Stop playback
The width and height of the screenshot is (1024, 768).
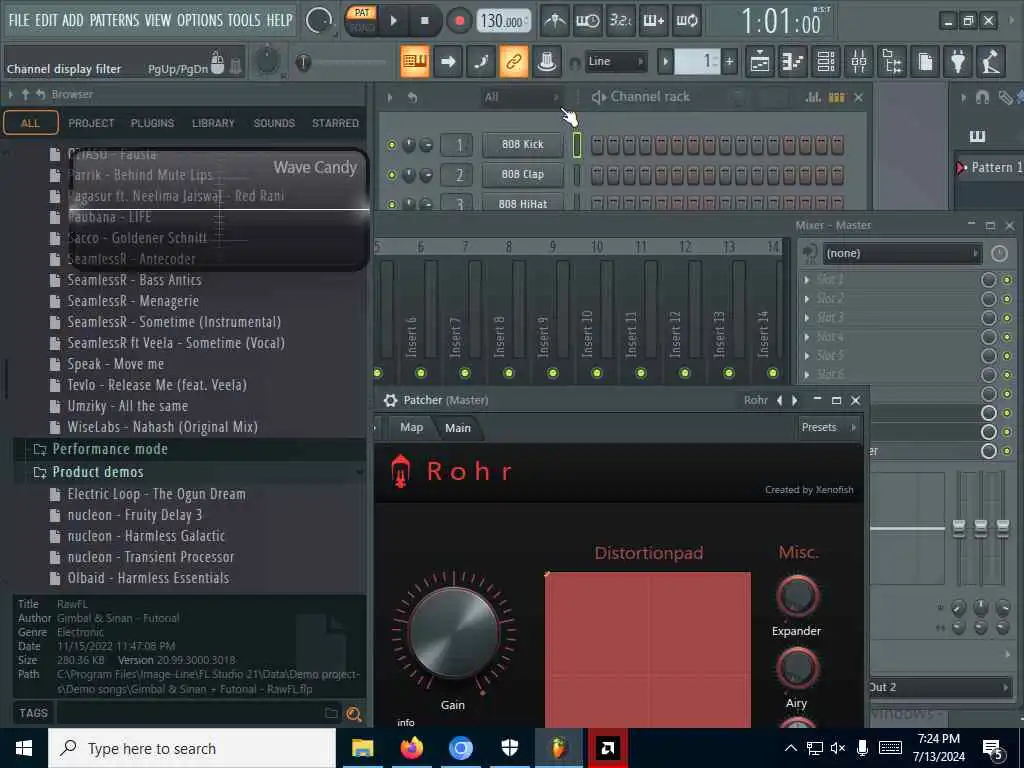[424, 21]
